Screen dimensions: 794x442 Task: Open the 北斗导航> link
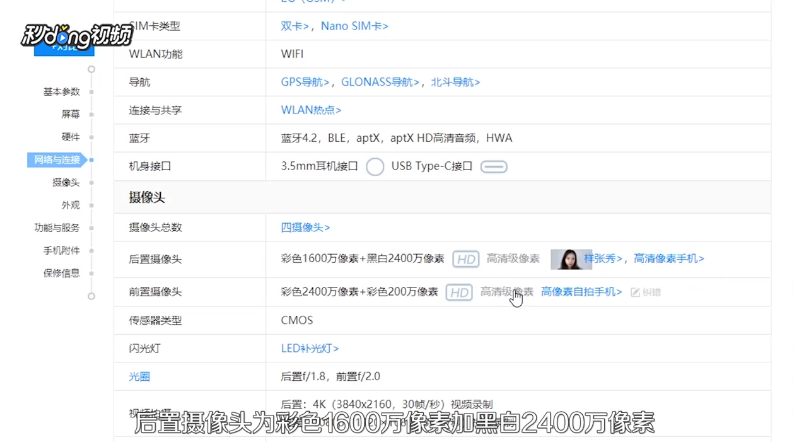455,82
